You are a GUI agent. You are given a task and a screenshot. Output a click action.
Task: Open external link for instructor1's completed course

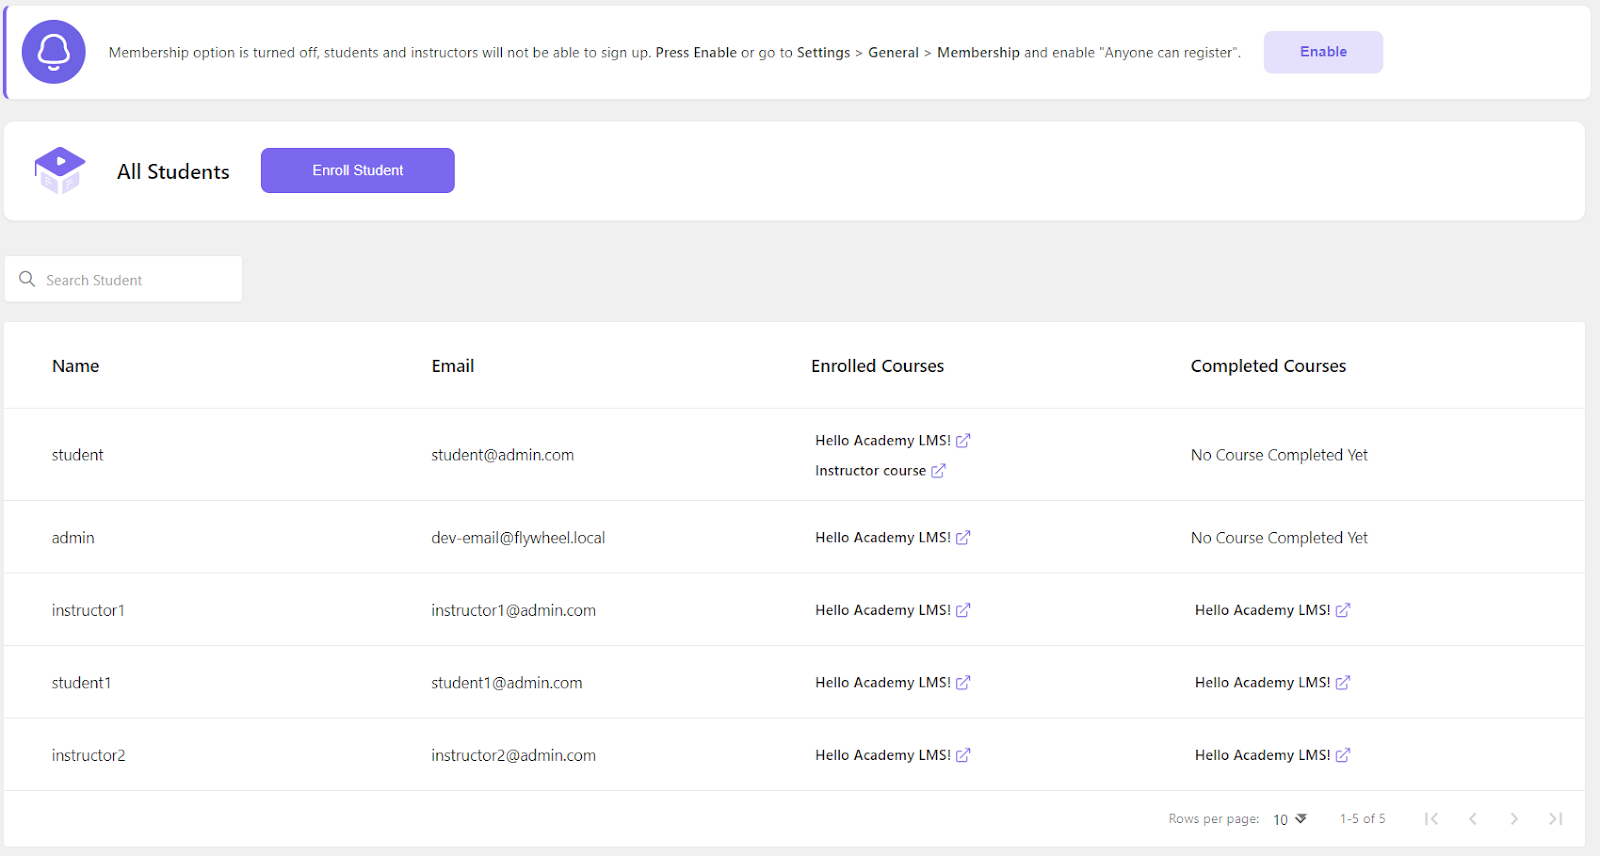point(1343,610)
